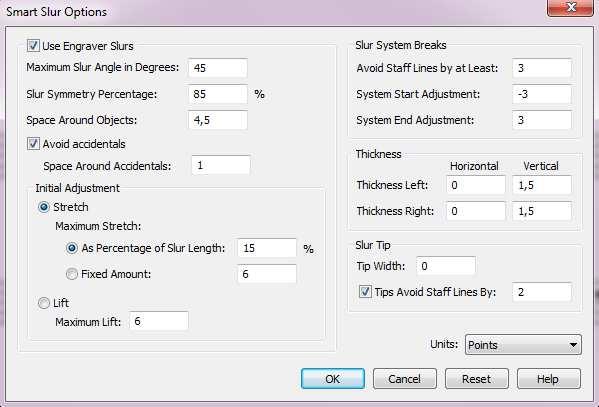Click the Tip Width input field
The height and width of the screenshot is (407, 599).
(x=446, y=266)
